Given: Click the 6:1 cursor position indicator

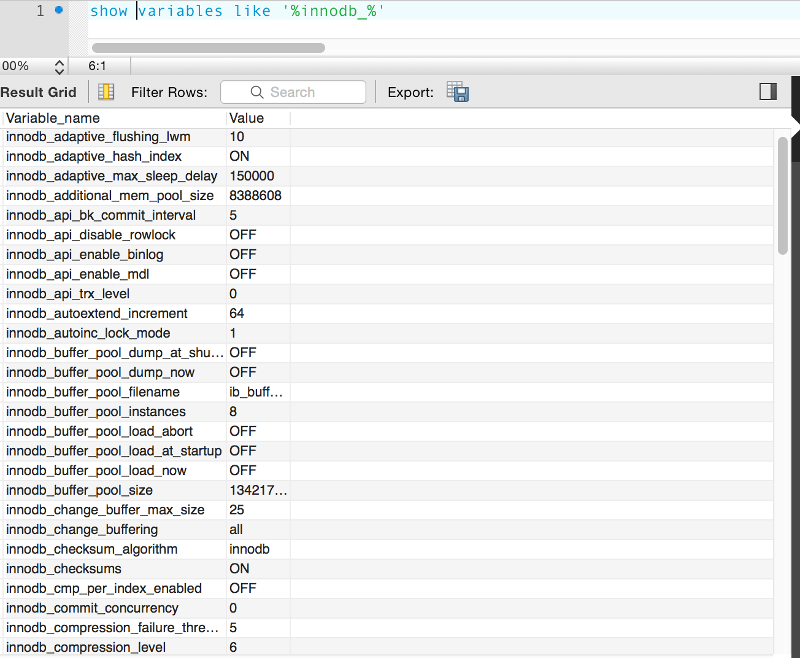Looking at the screenshot, I should [96, 66].
